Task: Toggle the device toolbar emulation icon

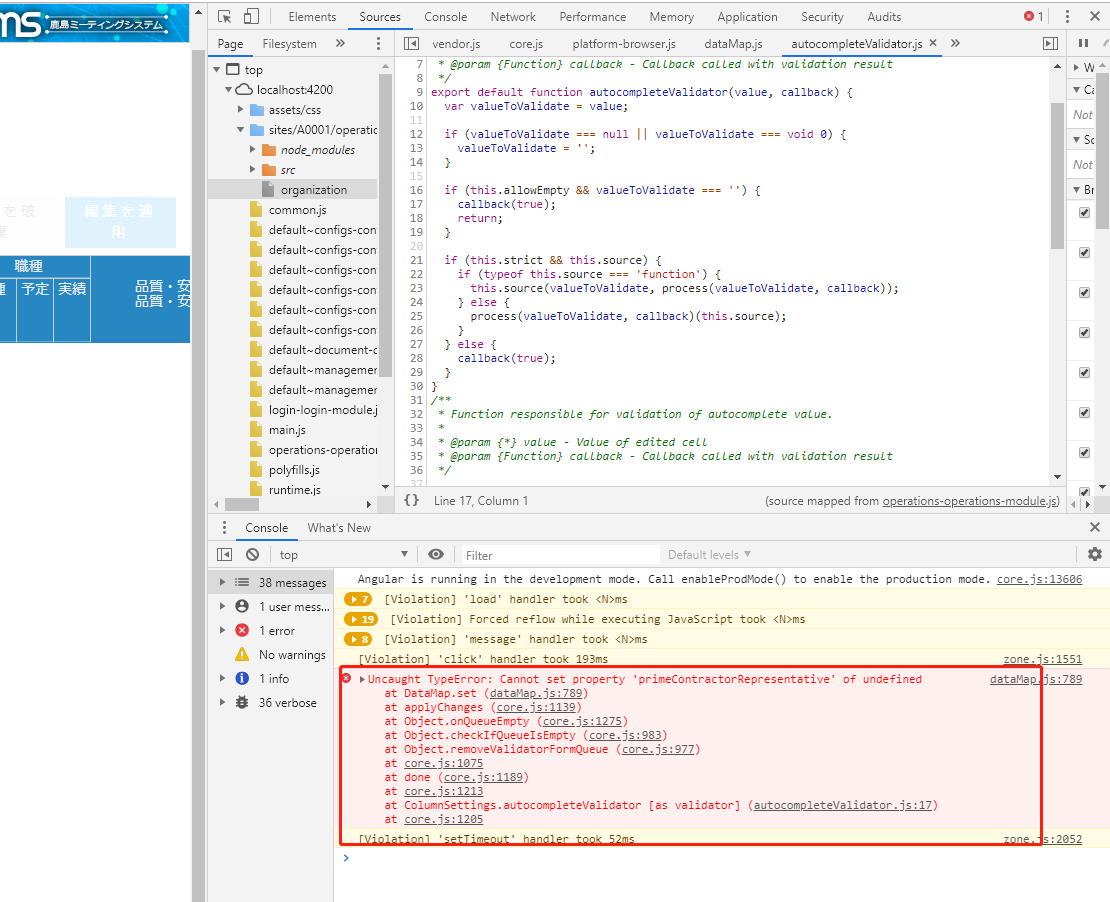Action: point(251,16)
